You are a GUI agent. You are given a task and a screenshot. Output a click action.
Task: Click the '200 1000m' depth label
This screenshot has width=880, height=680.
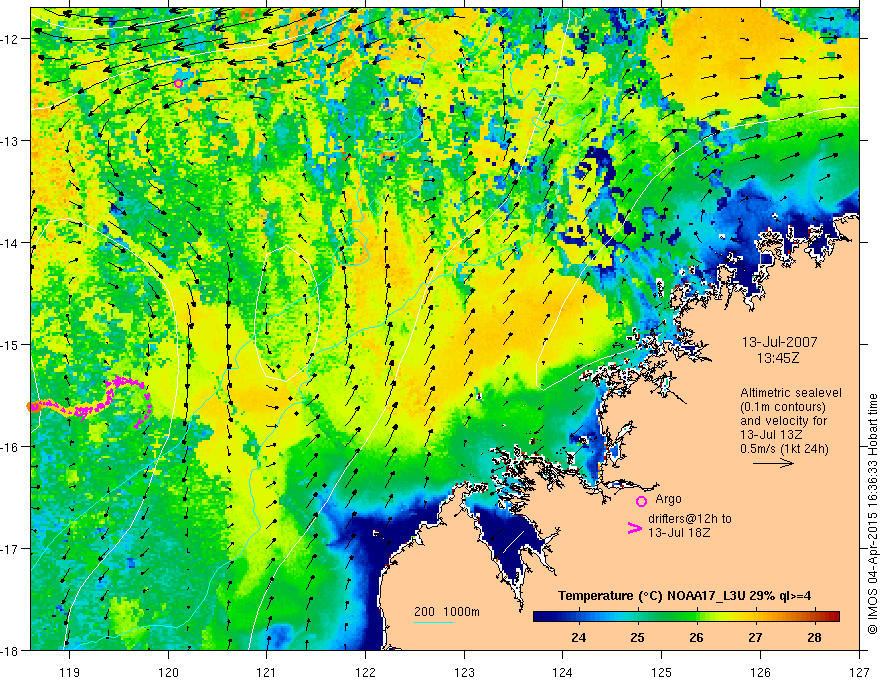(x=447, y=612)
